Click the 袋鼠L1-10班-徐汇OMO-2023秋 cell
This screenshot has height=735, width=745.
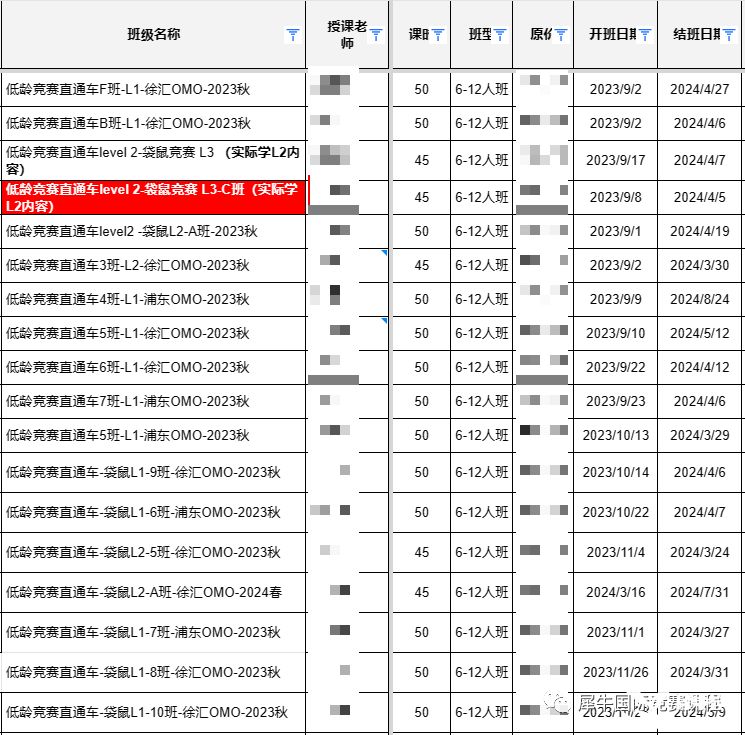pyautogui.click(x=147, y=713)
